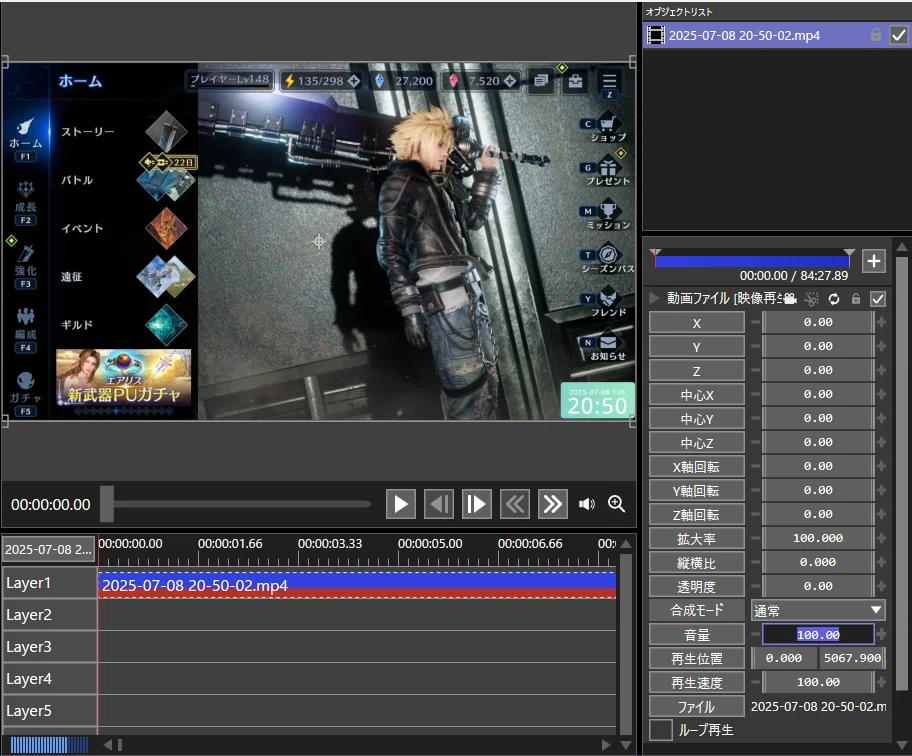Viewport: 912px width, 756px height.
Task: Click the Layer2 header
Action: [49, 615]
